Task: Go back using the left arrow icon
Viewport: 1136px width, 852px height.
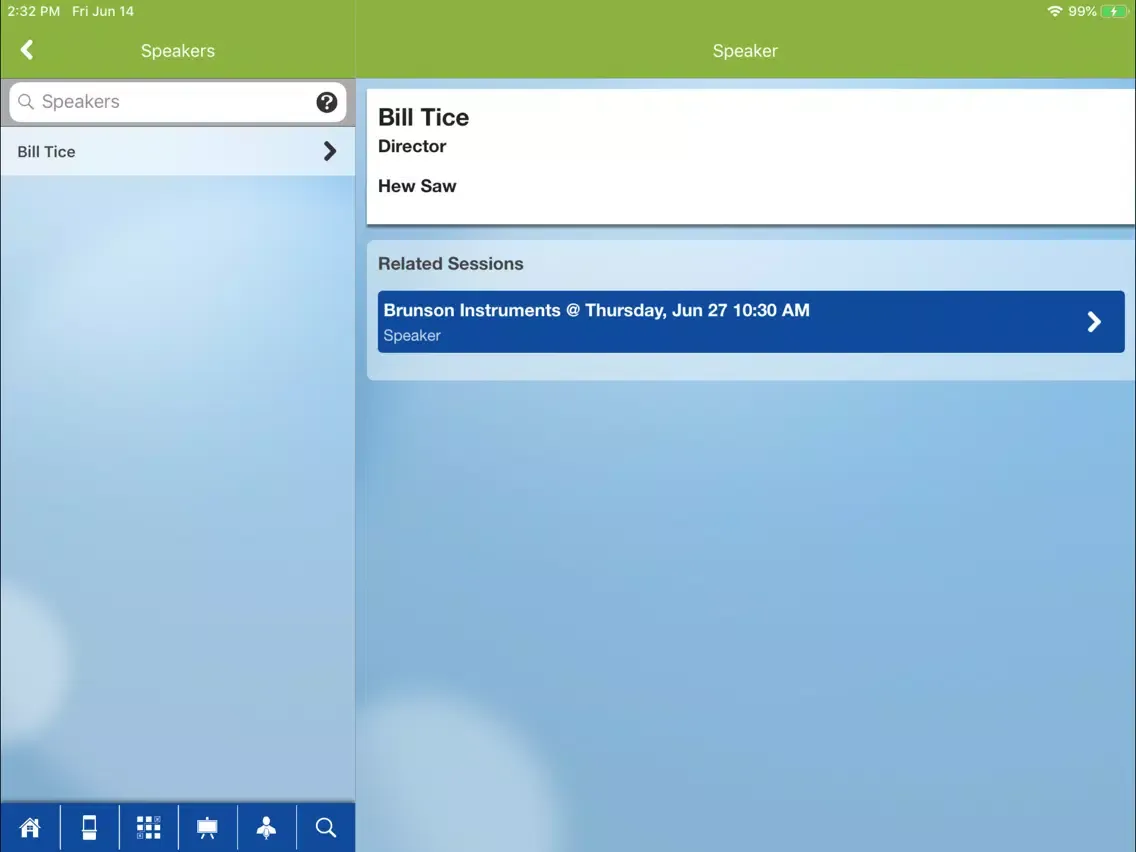Action: [x=27, y=50]
